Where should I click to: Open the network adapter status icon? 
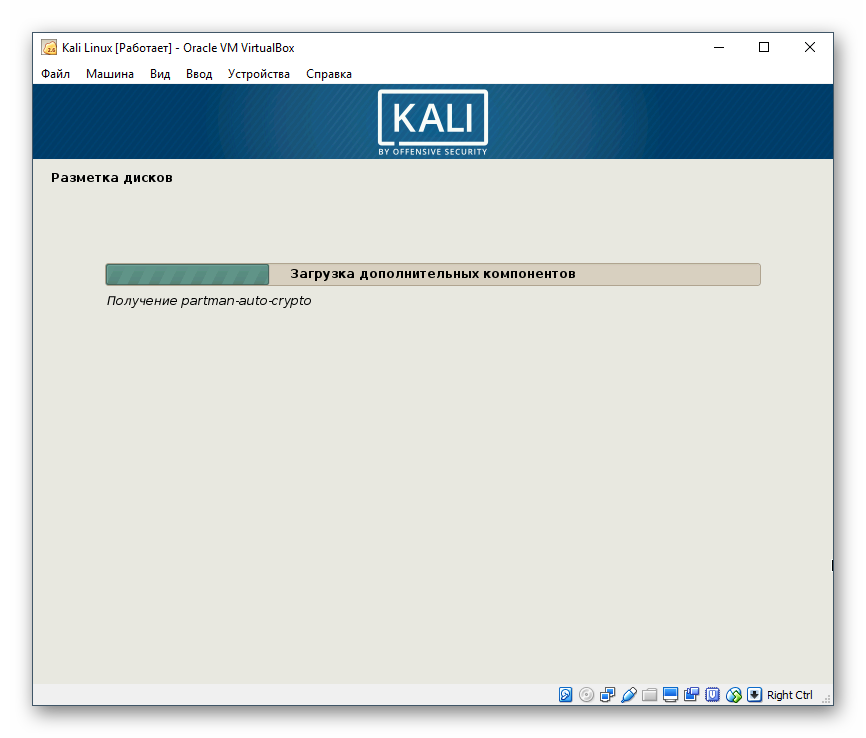[608, 695]
